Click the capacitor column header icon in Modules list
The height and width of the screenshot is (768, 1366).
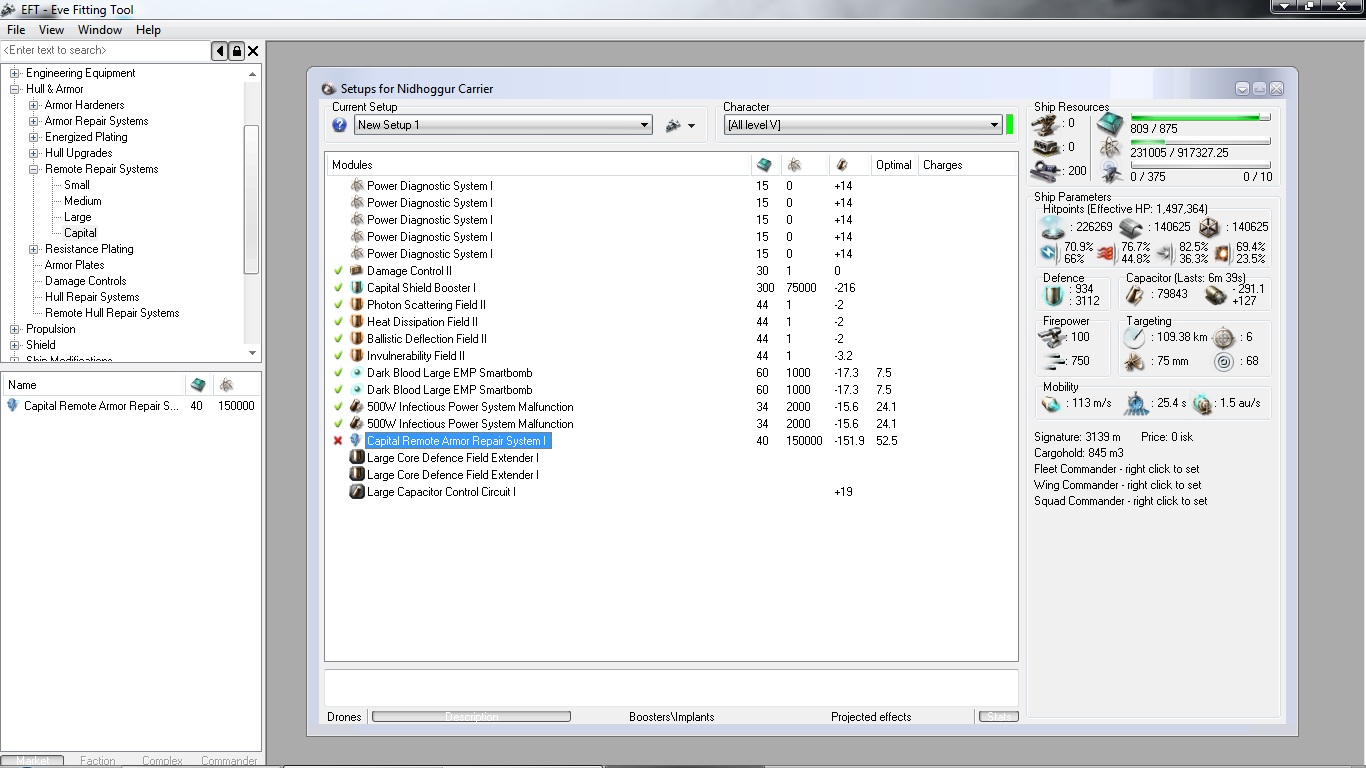pos(842,165)
